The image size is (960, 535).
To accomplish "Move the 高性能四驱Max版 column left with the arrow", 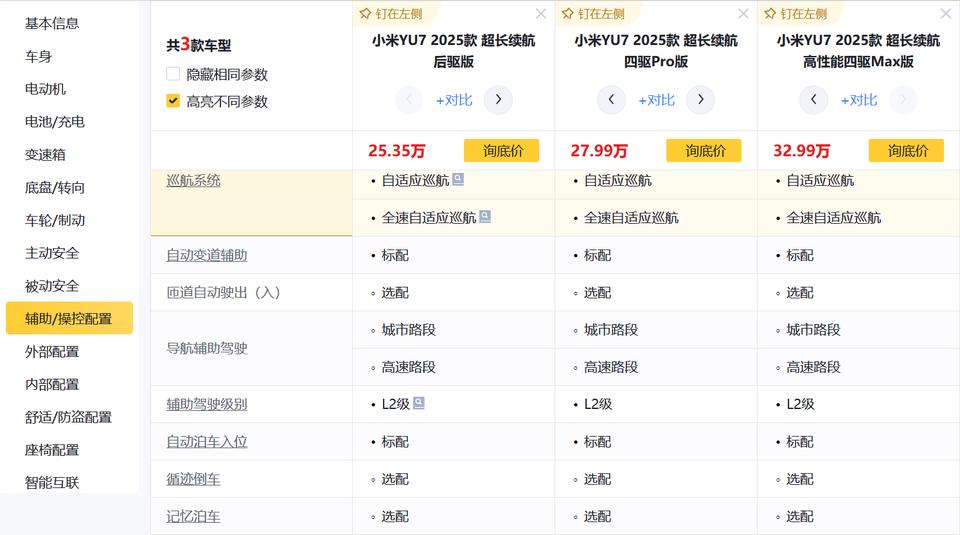I will (813, 99).
